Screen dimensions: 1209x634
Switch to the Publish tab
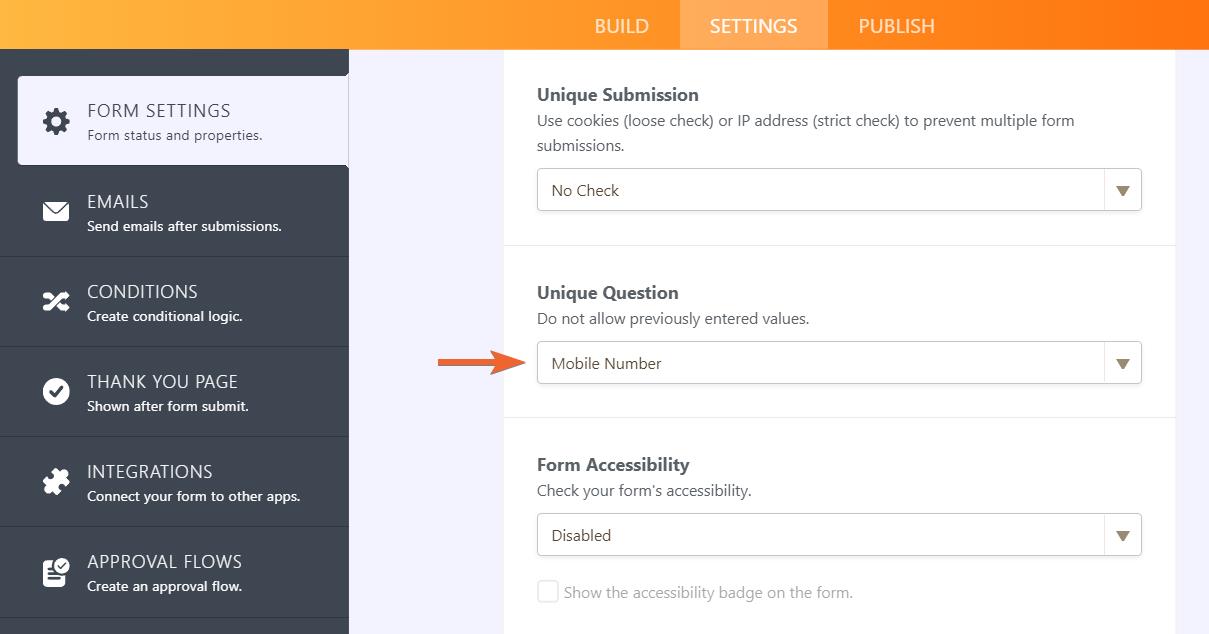click(x=896, y=26)
